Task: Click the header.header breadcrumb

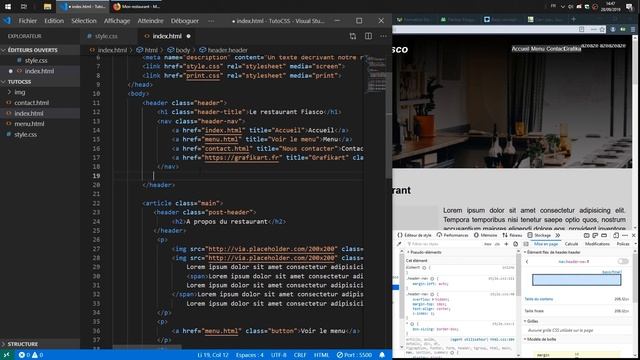Action: click(x=227, y=50)
